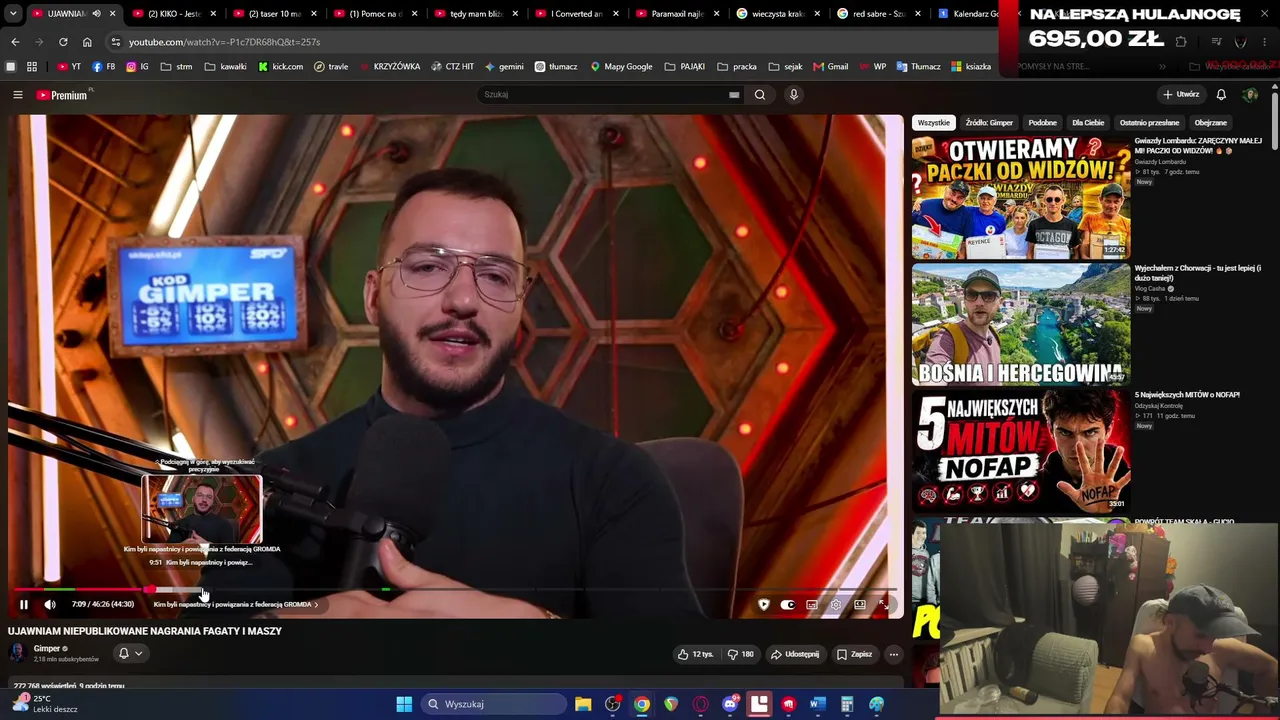
Task: Select the Obejrzane filter chip
Action: tap(1210, 123)
